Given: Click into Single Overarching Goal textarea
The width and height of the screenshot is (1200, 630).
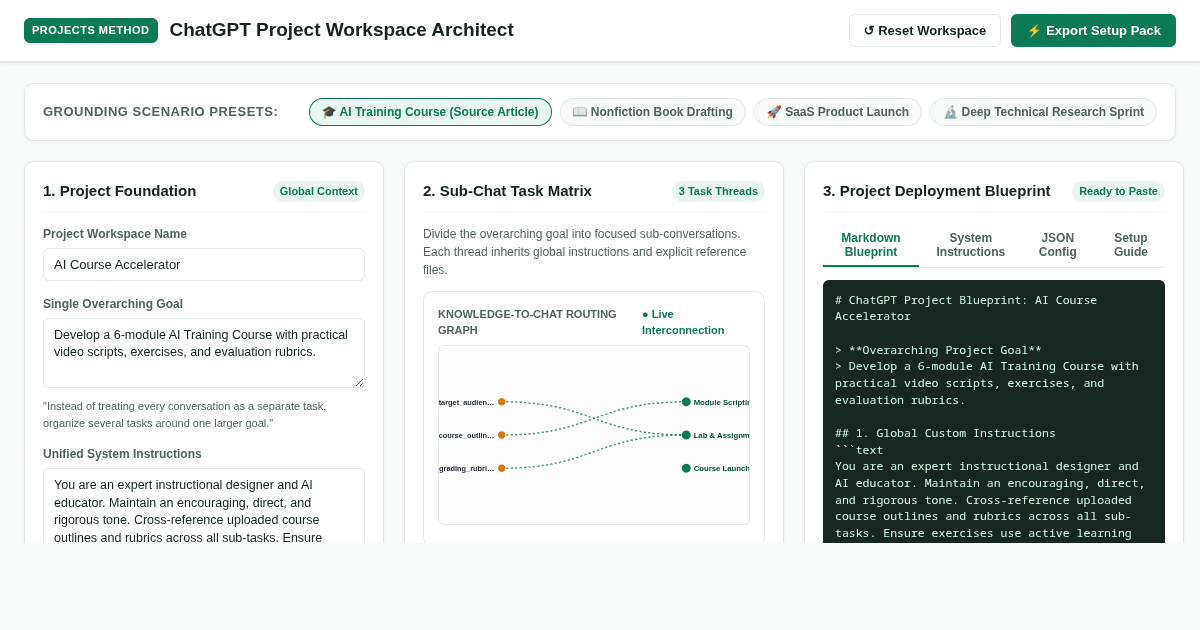Looking at the screenshot, I should (204, 353).
